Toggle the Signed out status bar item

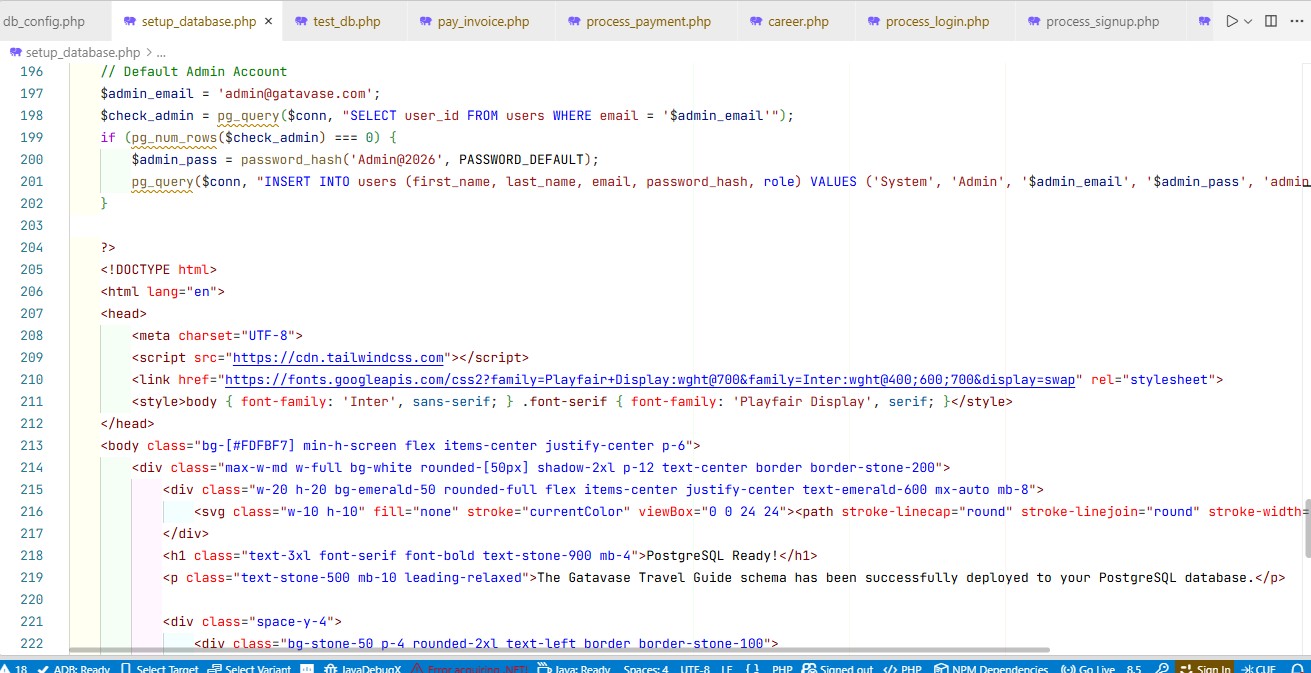point(838,668)
